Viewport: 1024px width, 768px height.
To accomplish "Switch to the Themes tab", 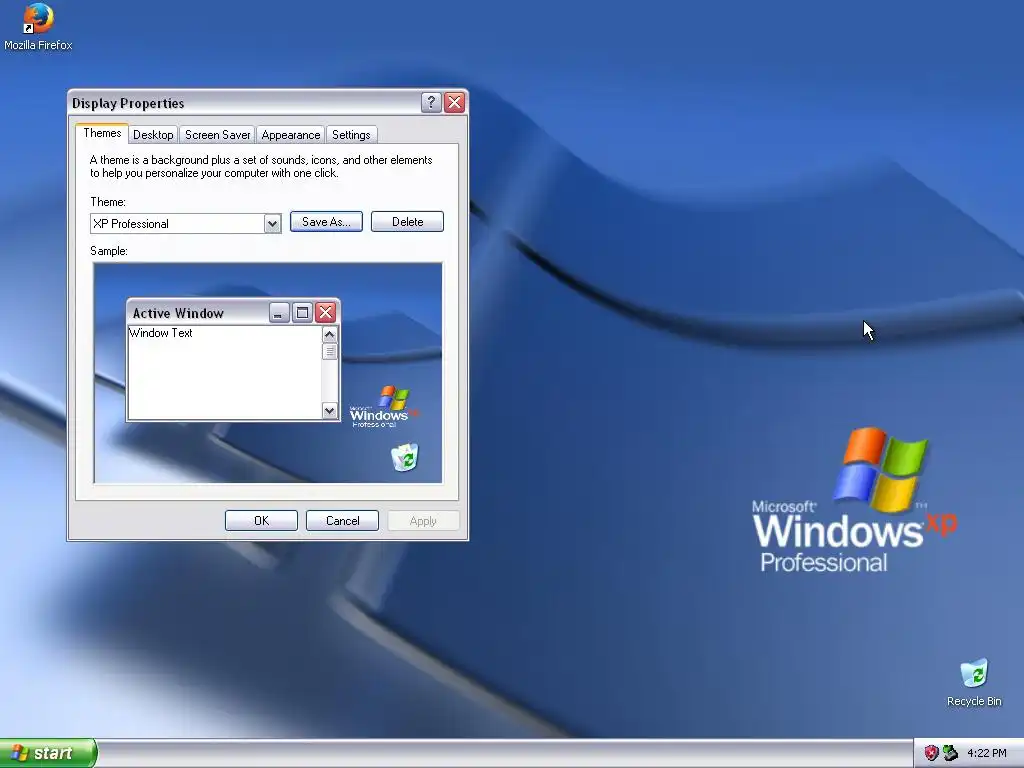I will [102, 133].
